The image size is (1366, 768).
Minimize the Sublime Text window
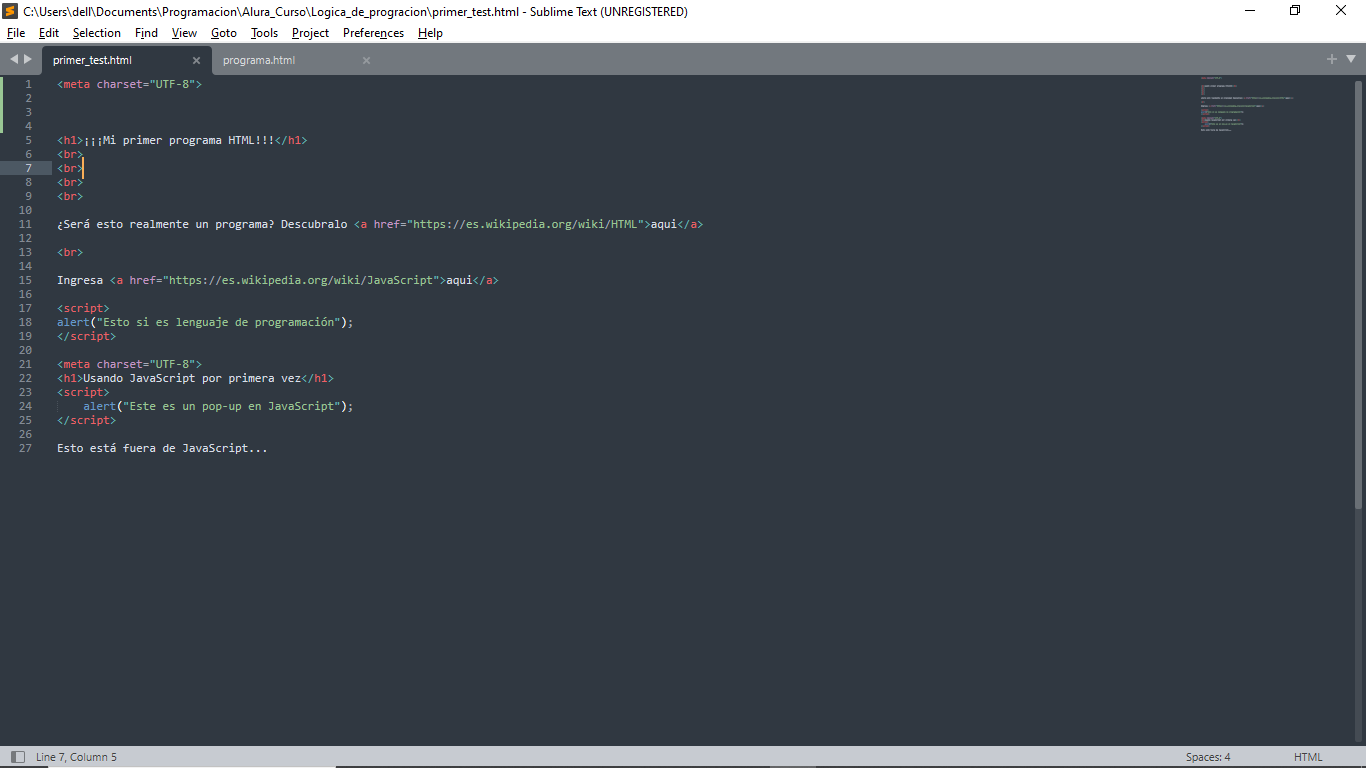coord(1250,11)
